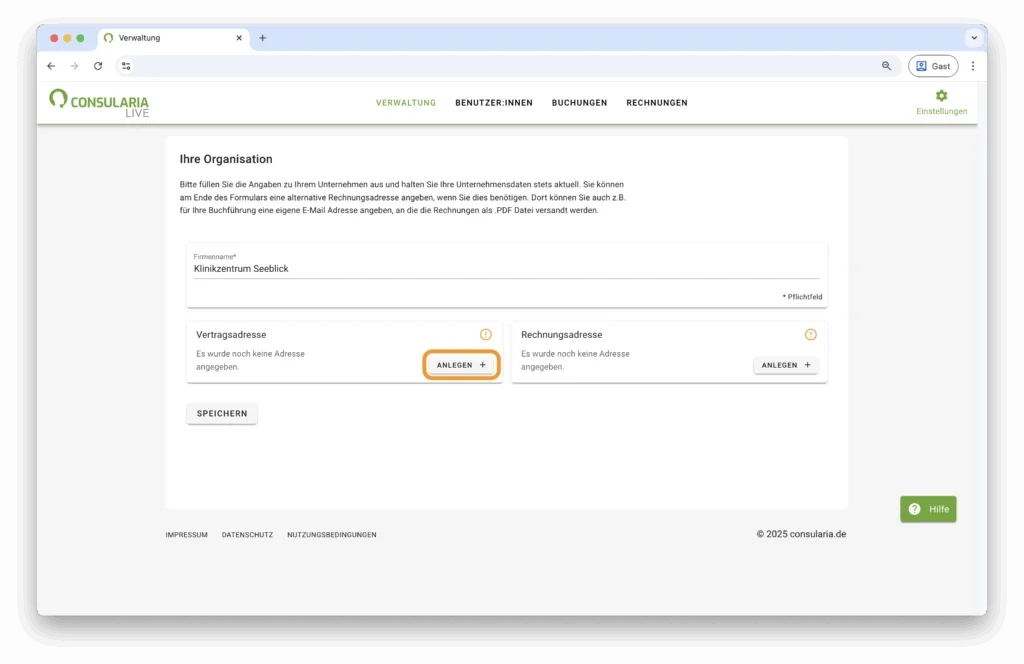Open the Datenschutz footer link
The width and height of the screenshot is (1024, 664).
click(247, 535)
